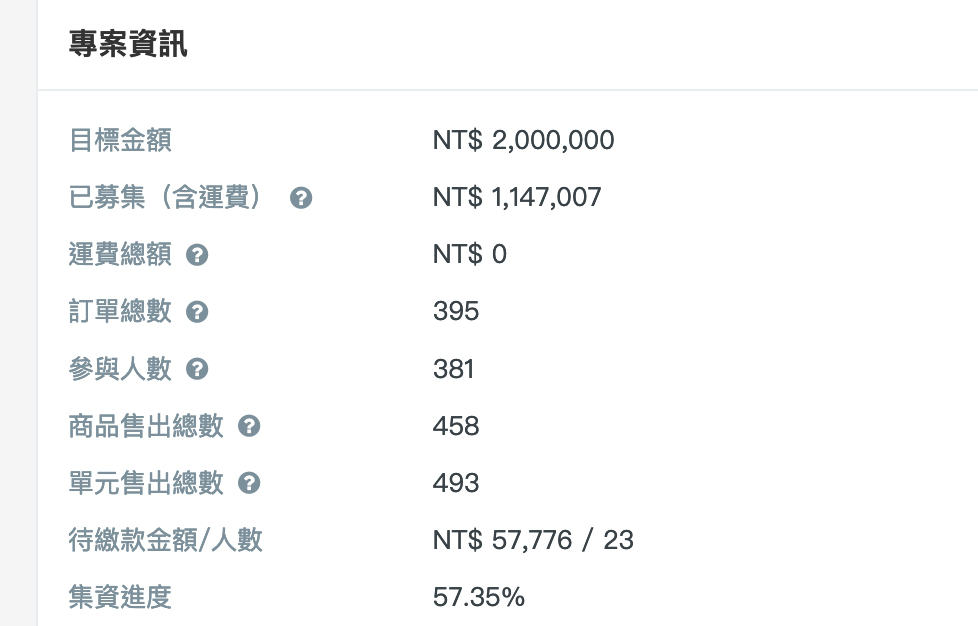Click the NT$ 1,147,007 raised amount
The width and height of the screenshot is (978, 626).
pos(517,198)
